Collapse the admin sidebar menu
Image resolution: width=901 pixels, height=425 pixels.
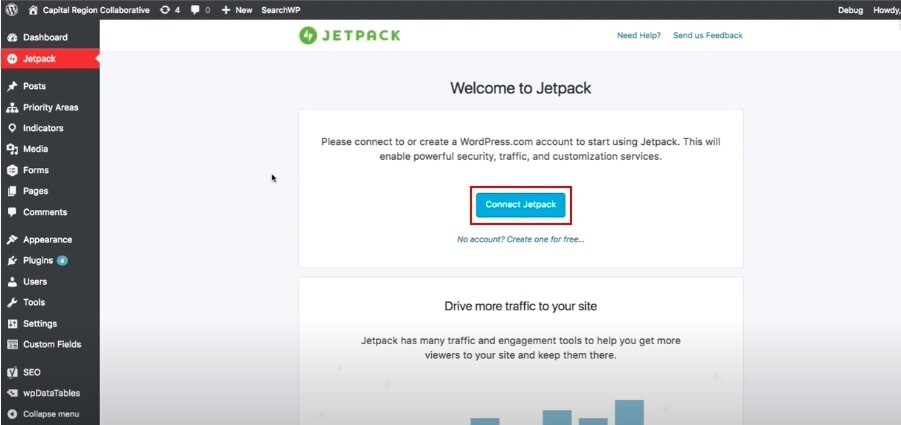point(49,414)
